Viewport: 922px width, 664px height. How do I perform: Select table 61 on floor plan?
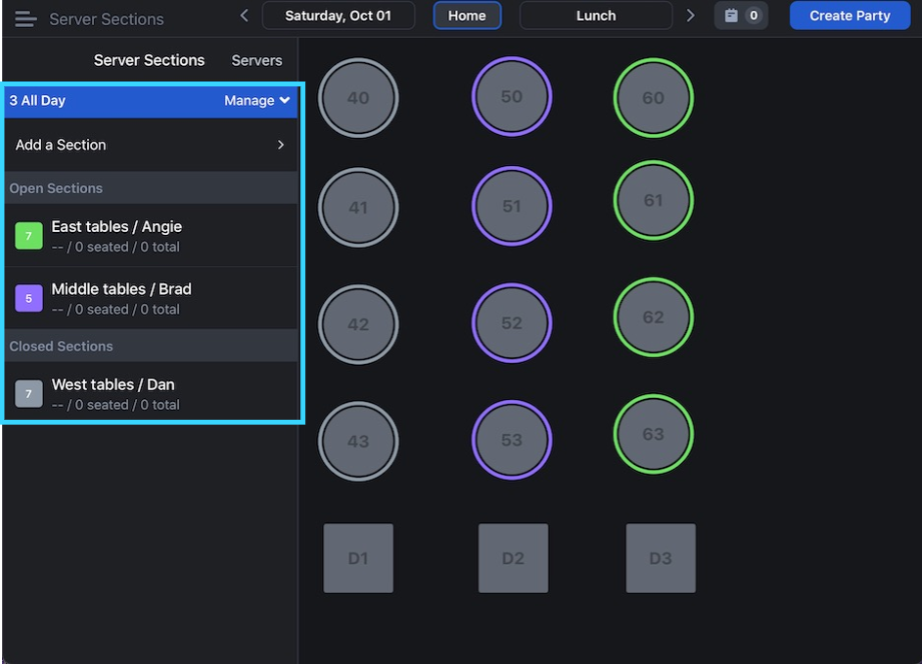653,200
